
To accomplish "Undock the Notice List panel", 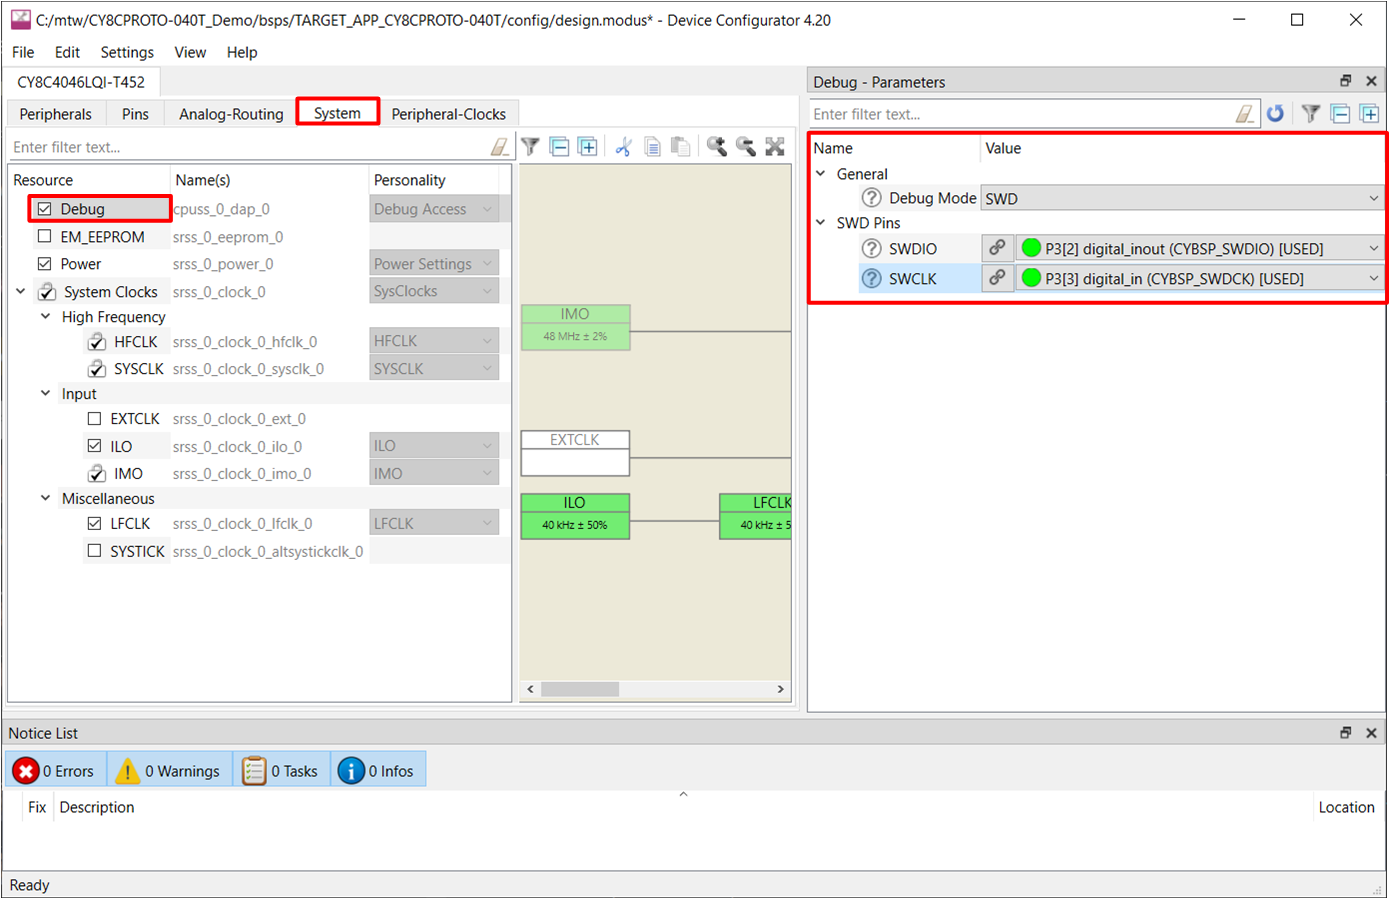I will (1346, 733).
